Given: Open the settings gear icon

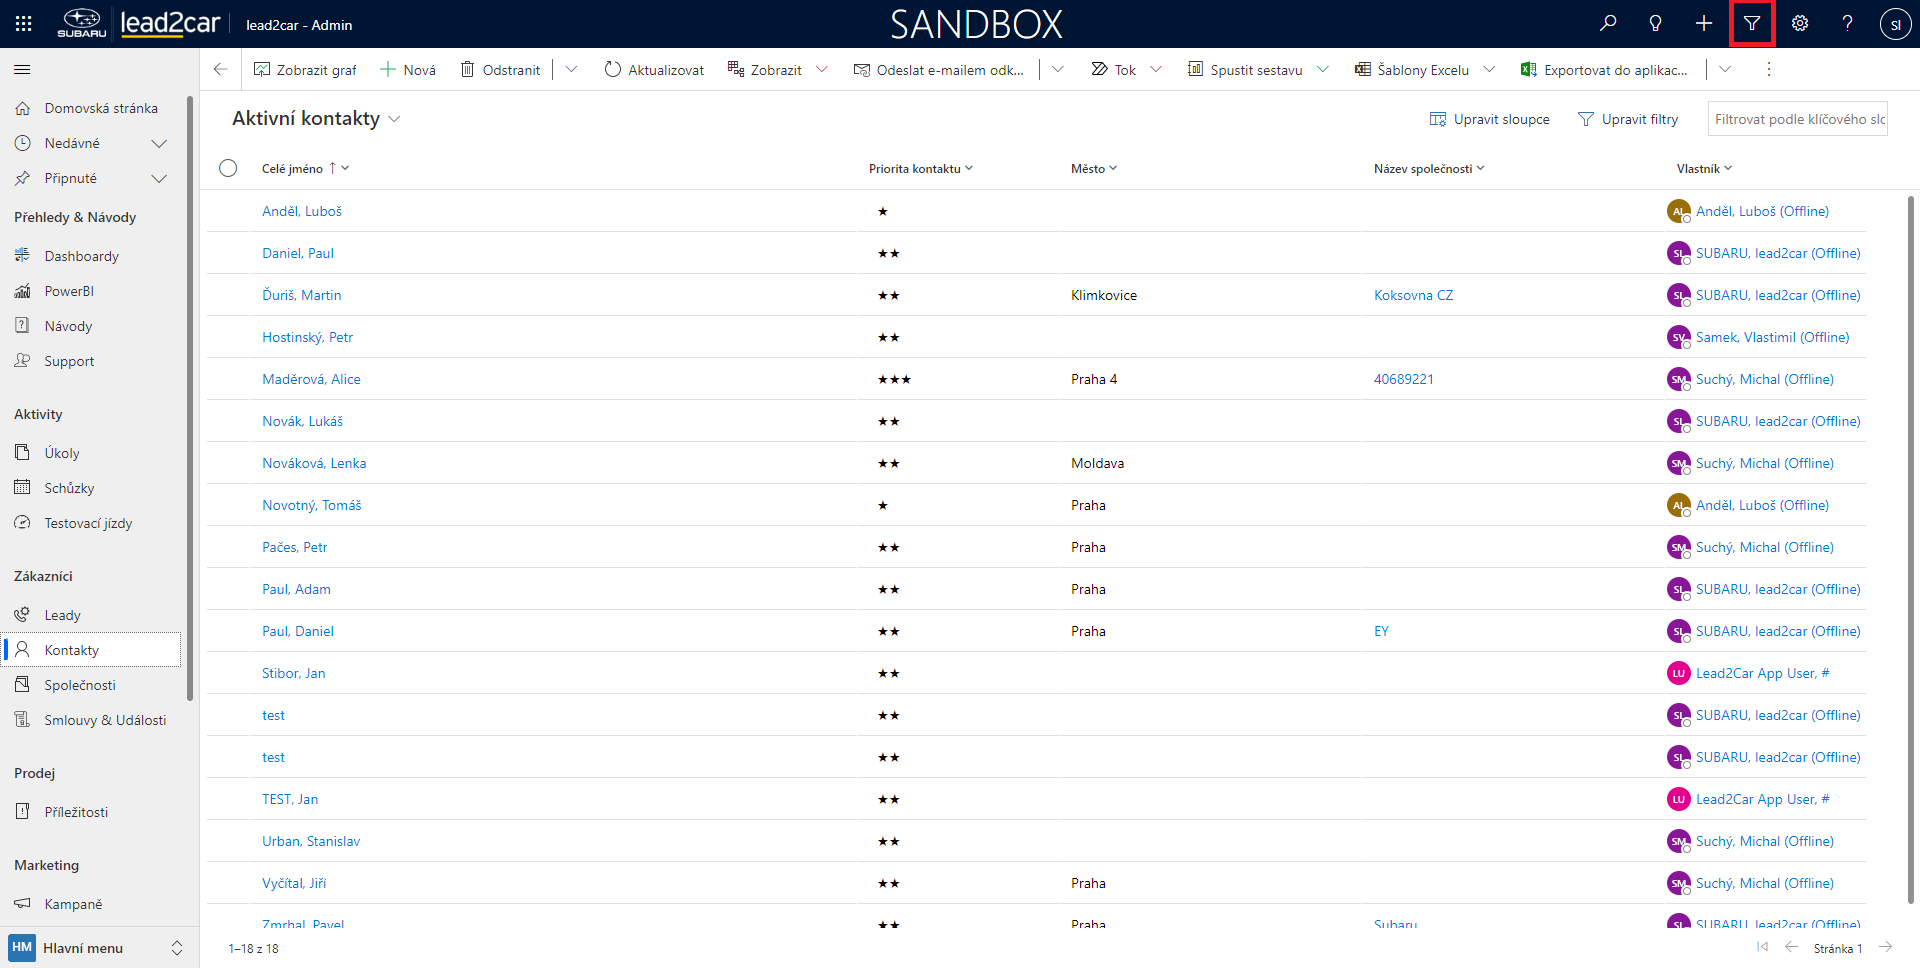Looking at the screenshot, I should click(x=1799, y=24).
